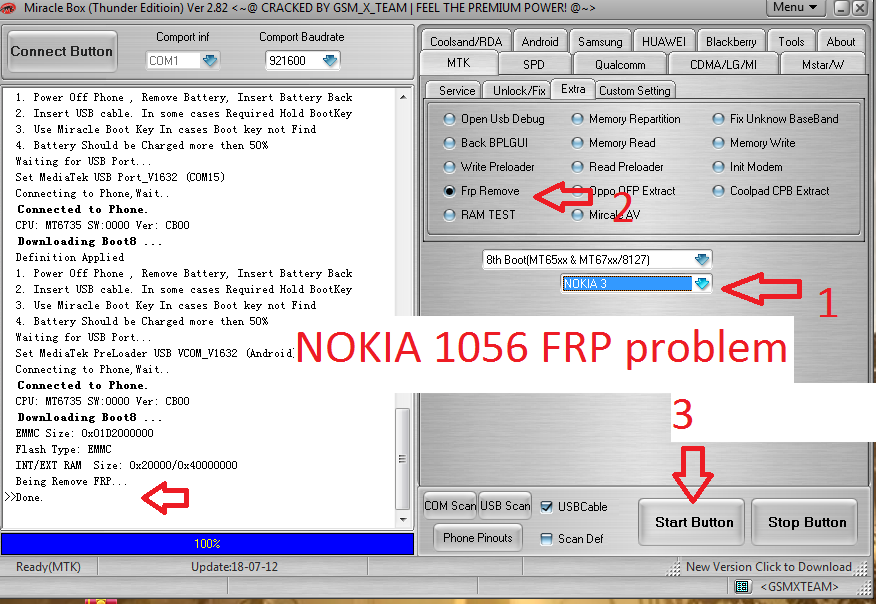Viewport: 876px width, 614px height.
Task: Click New Version Click to Download link
Action: (769, 567)
